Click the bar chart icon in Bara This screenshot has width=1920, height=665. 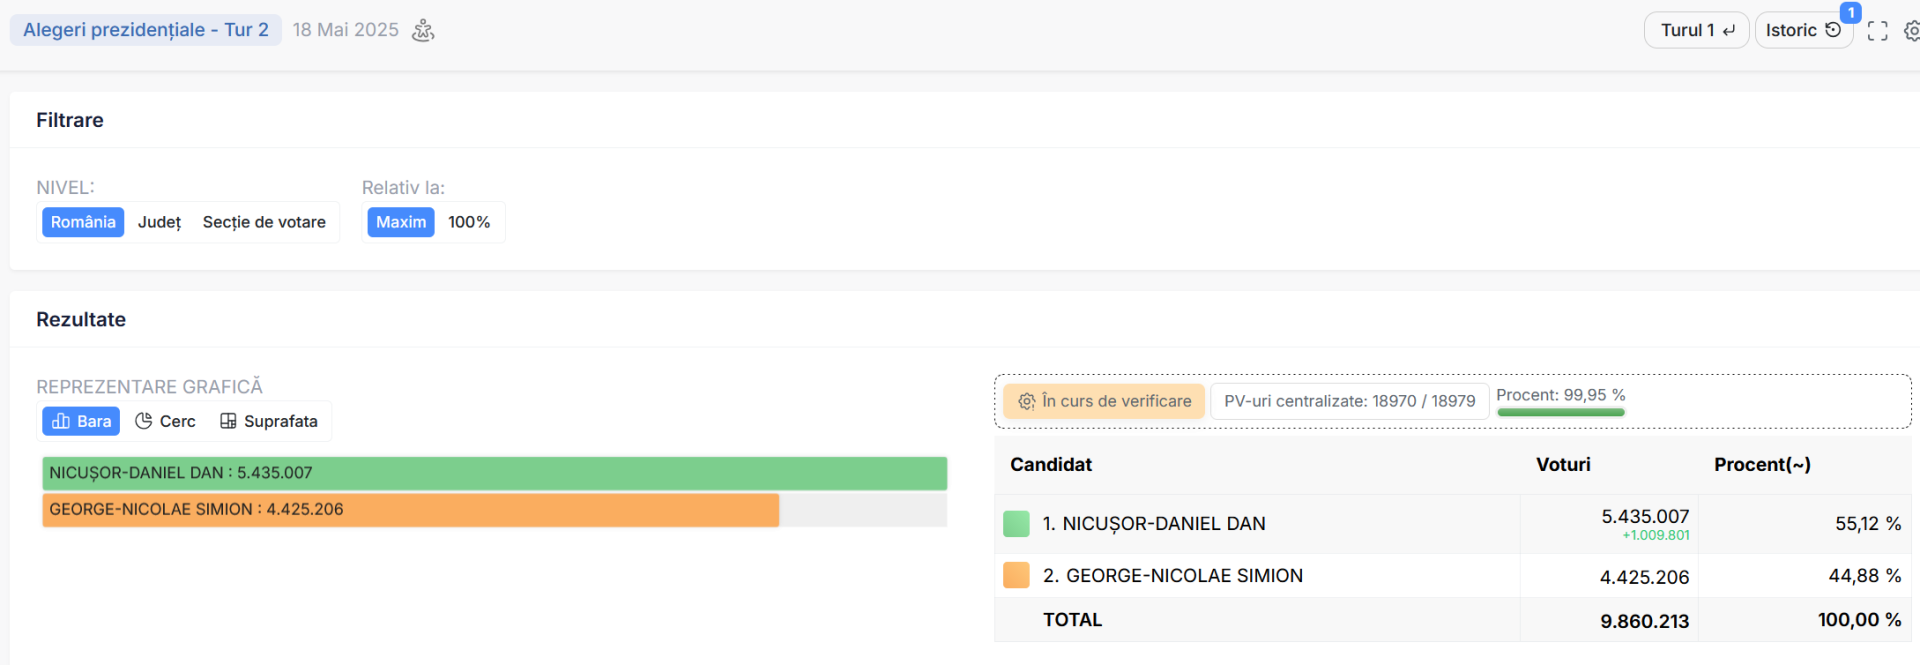click(x=61, y=421)
